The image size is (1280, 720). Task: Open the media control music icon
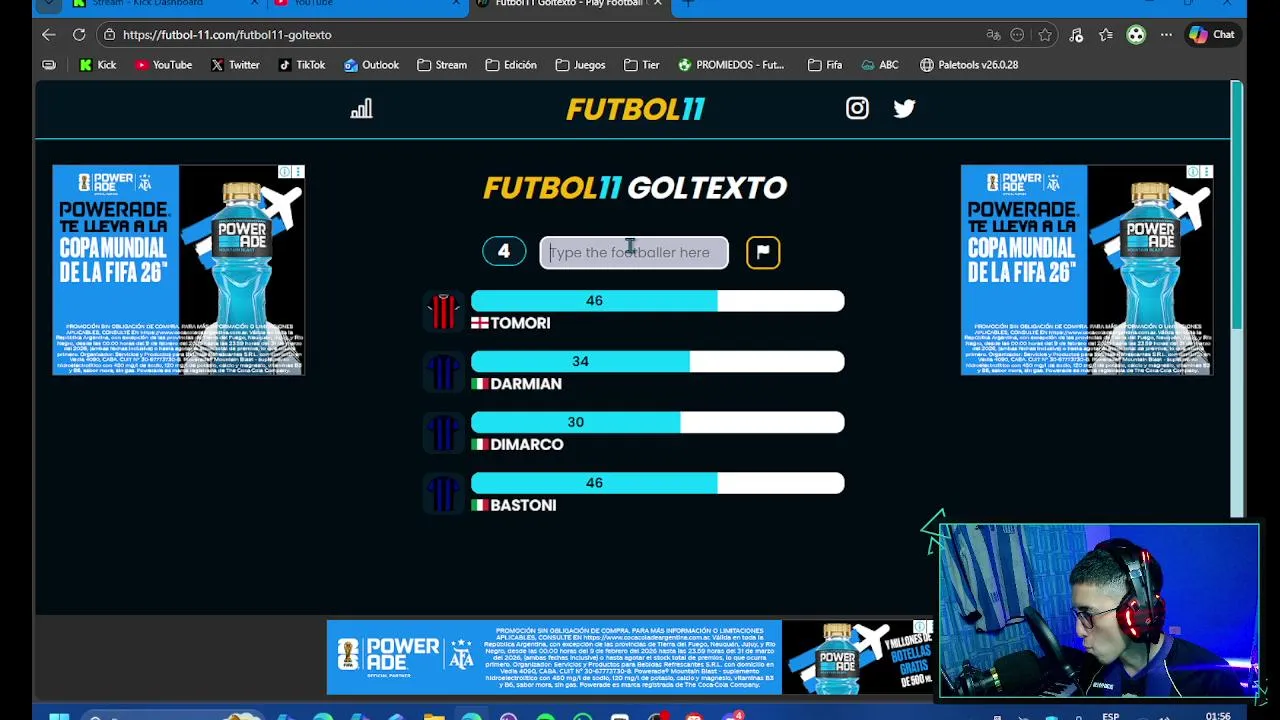click(1076, 35)
